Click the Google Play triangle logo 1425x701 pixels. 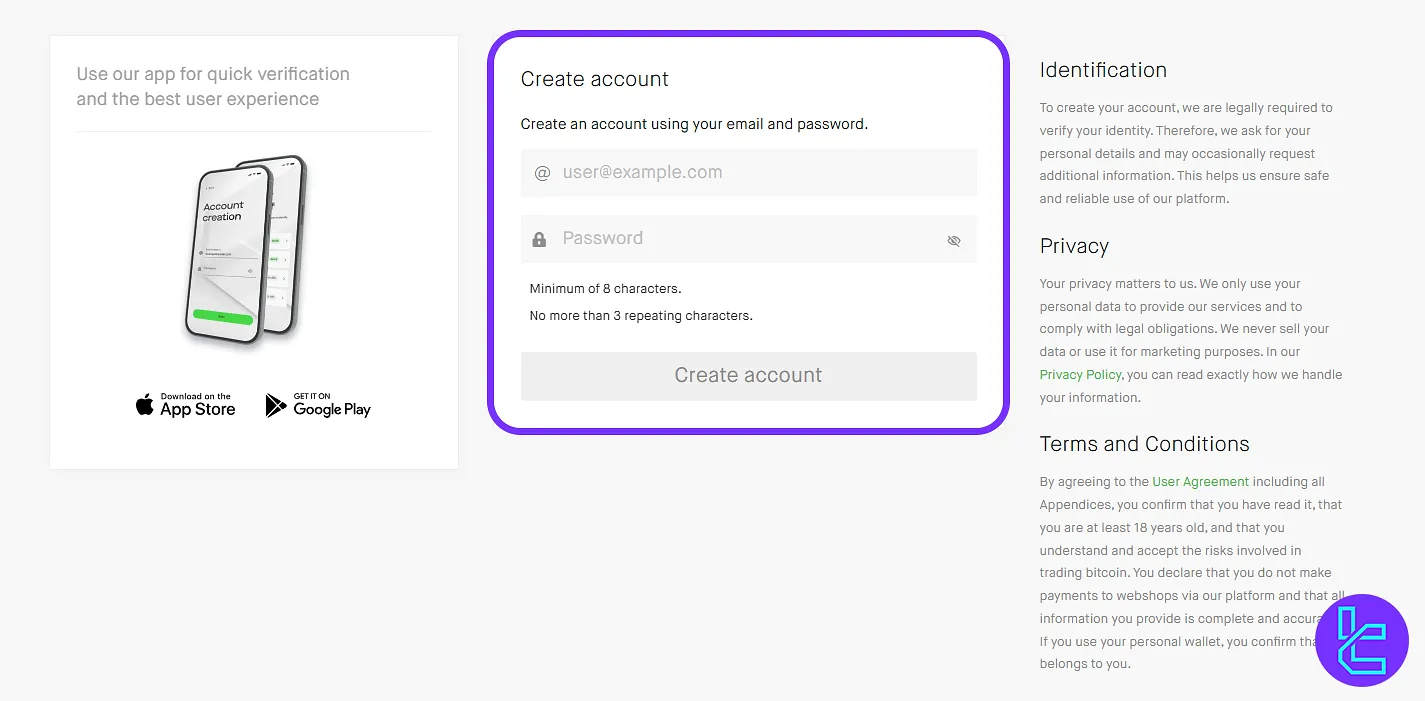(275, 405)
